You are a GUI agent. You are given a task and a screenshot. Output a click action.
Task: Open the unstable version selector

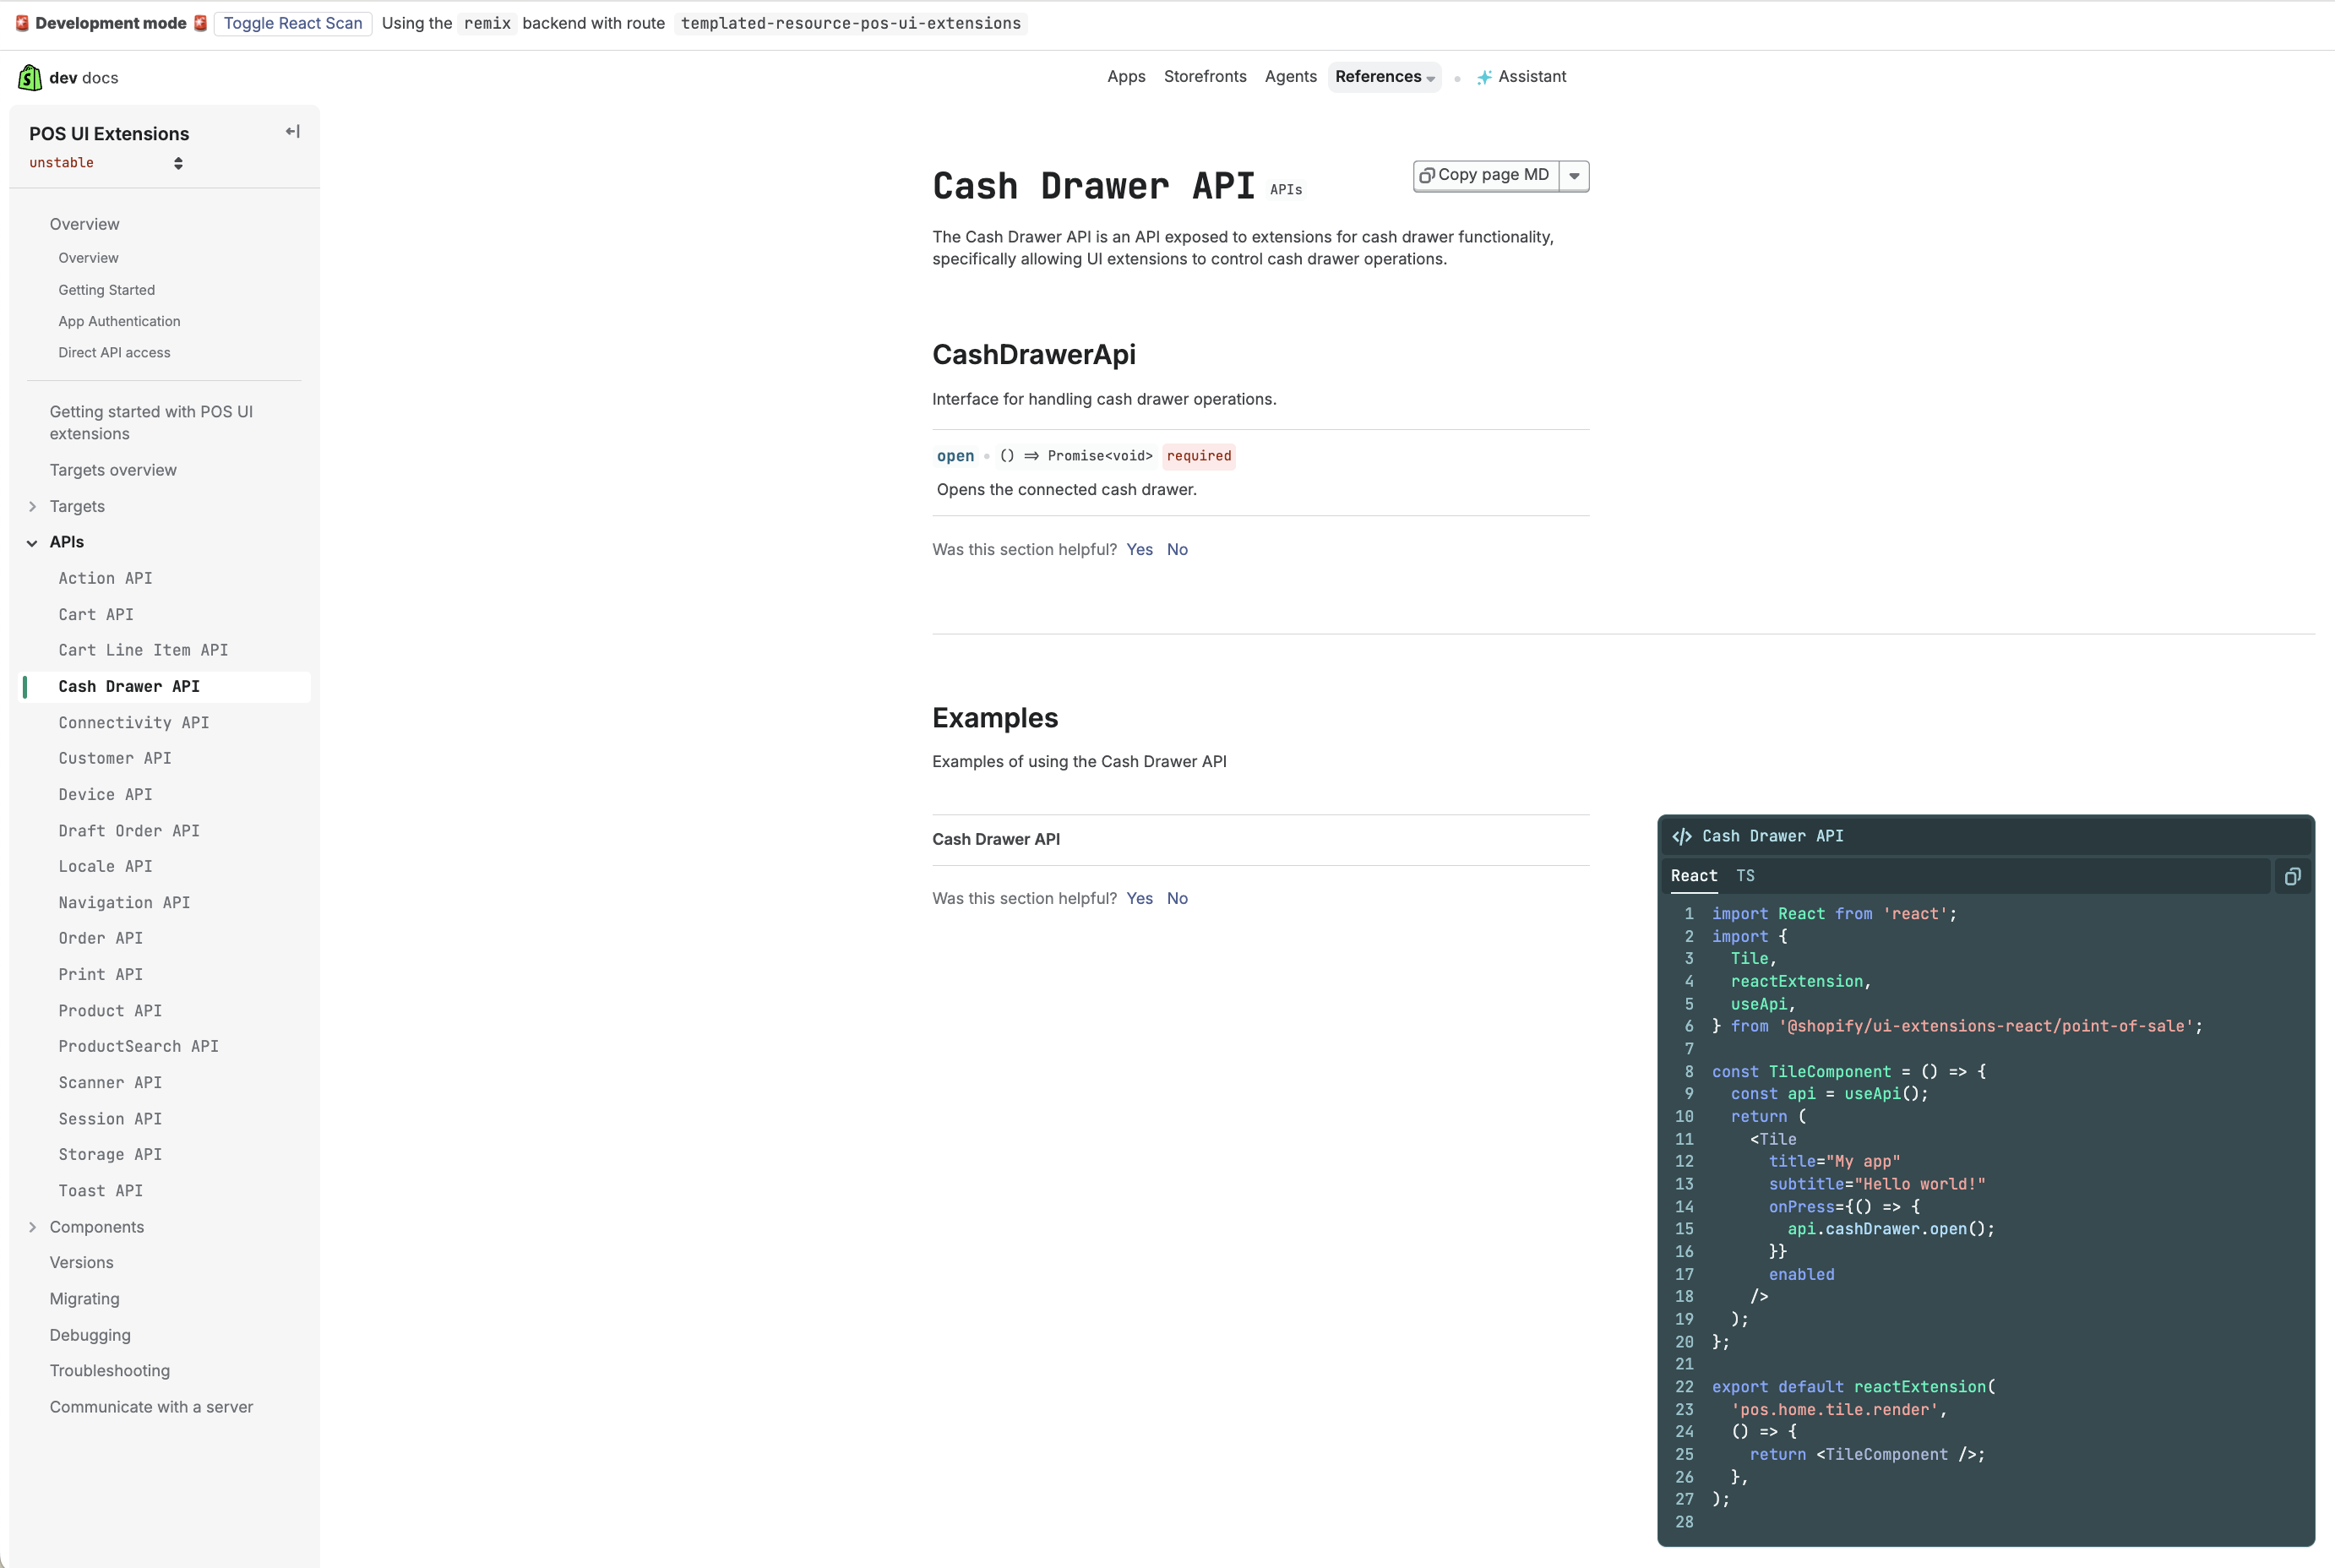click(x=105, y=163)
